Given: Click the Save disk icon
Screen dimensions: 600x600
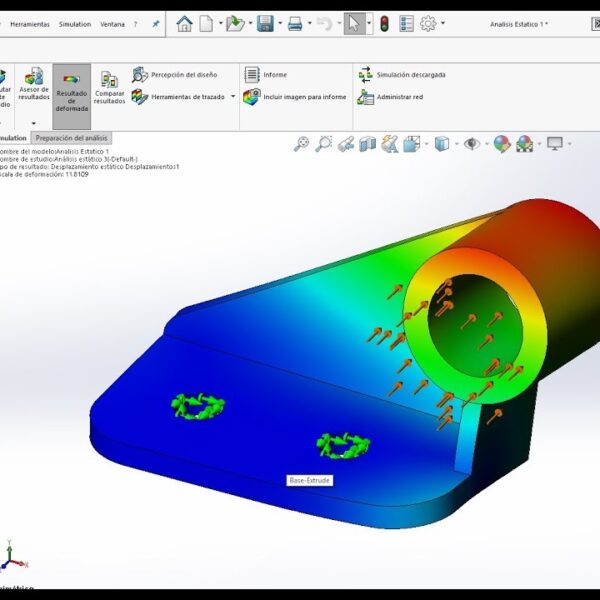Looking at the screenshot, I should (265, 24).
